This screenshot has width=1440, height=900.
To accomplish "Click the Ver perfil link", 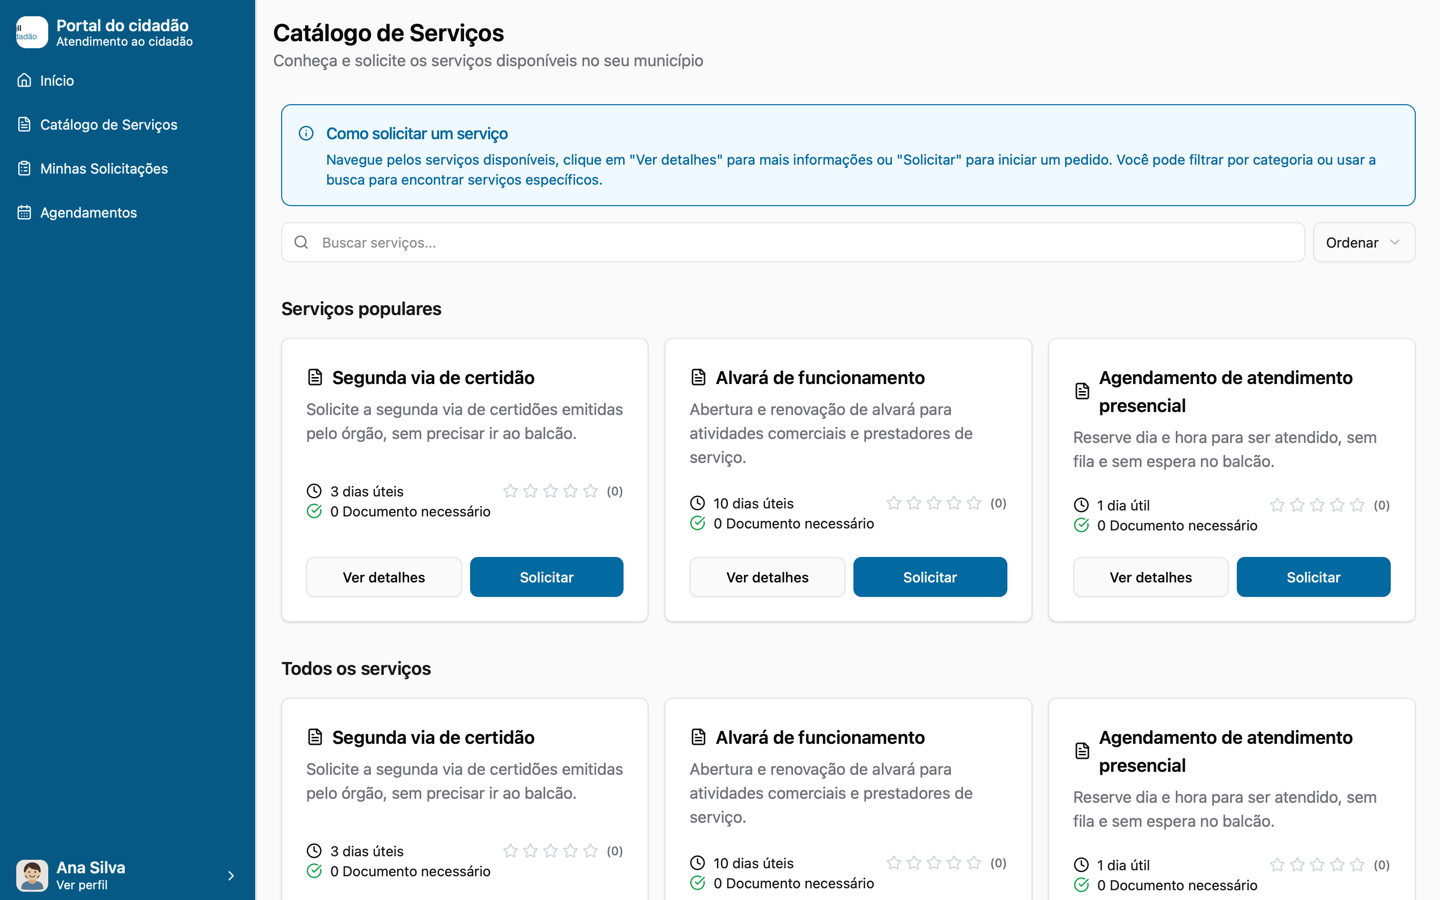I will pyautogui.click(x=82, y=885).
